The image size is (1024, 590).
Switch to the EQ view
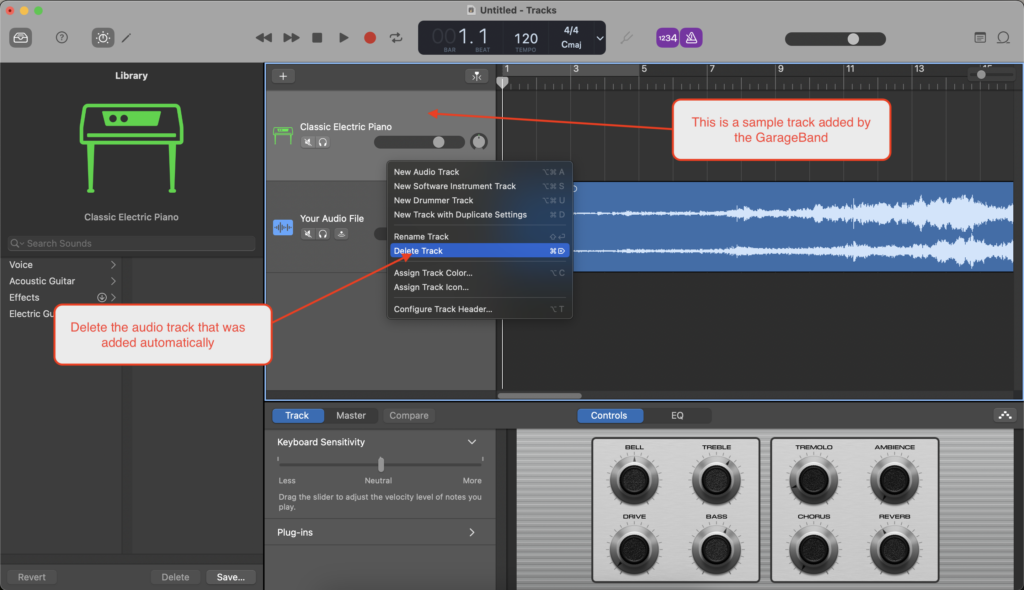pos(677,416)
